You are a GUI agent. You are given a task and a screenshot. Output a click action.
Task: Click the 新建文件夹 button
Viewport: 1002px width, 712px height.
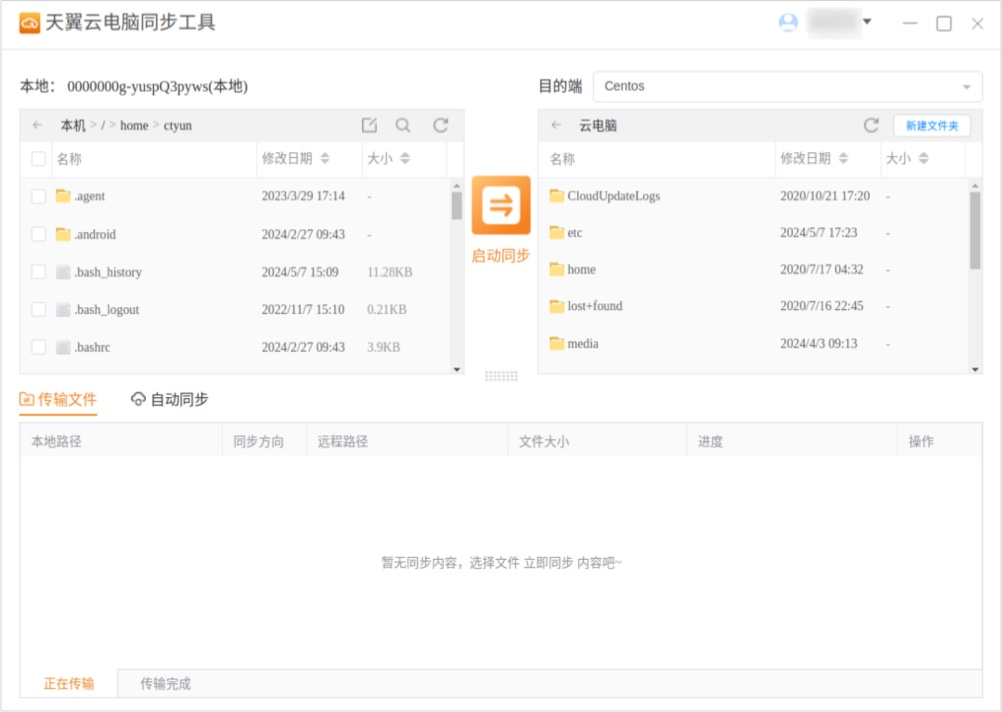(929, 125)
